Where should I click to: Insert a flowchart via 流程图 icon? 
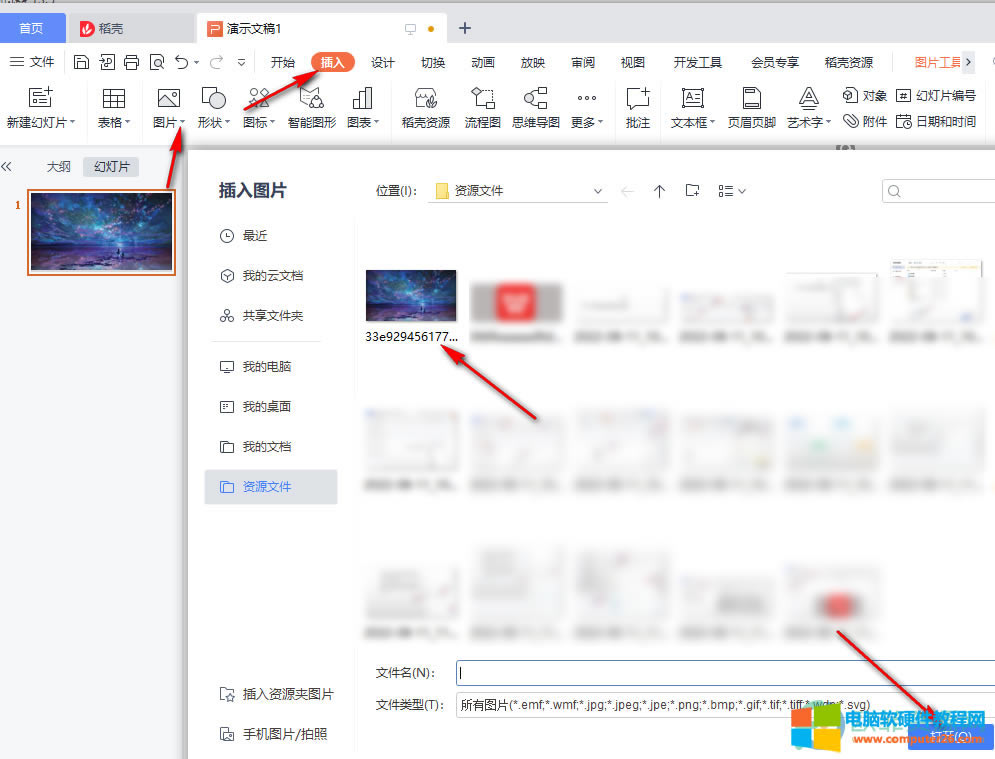(482, 99)
